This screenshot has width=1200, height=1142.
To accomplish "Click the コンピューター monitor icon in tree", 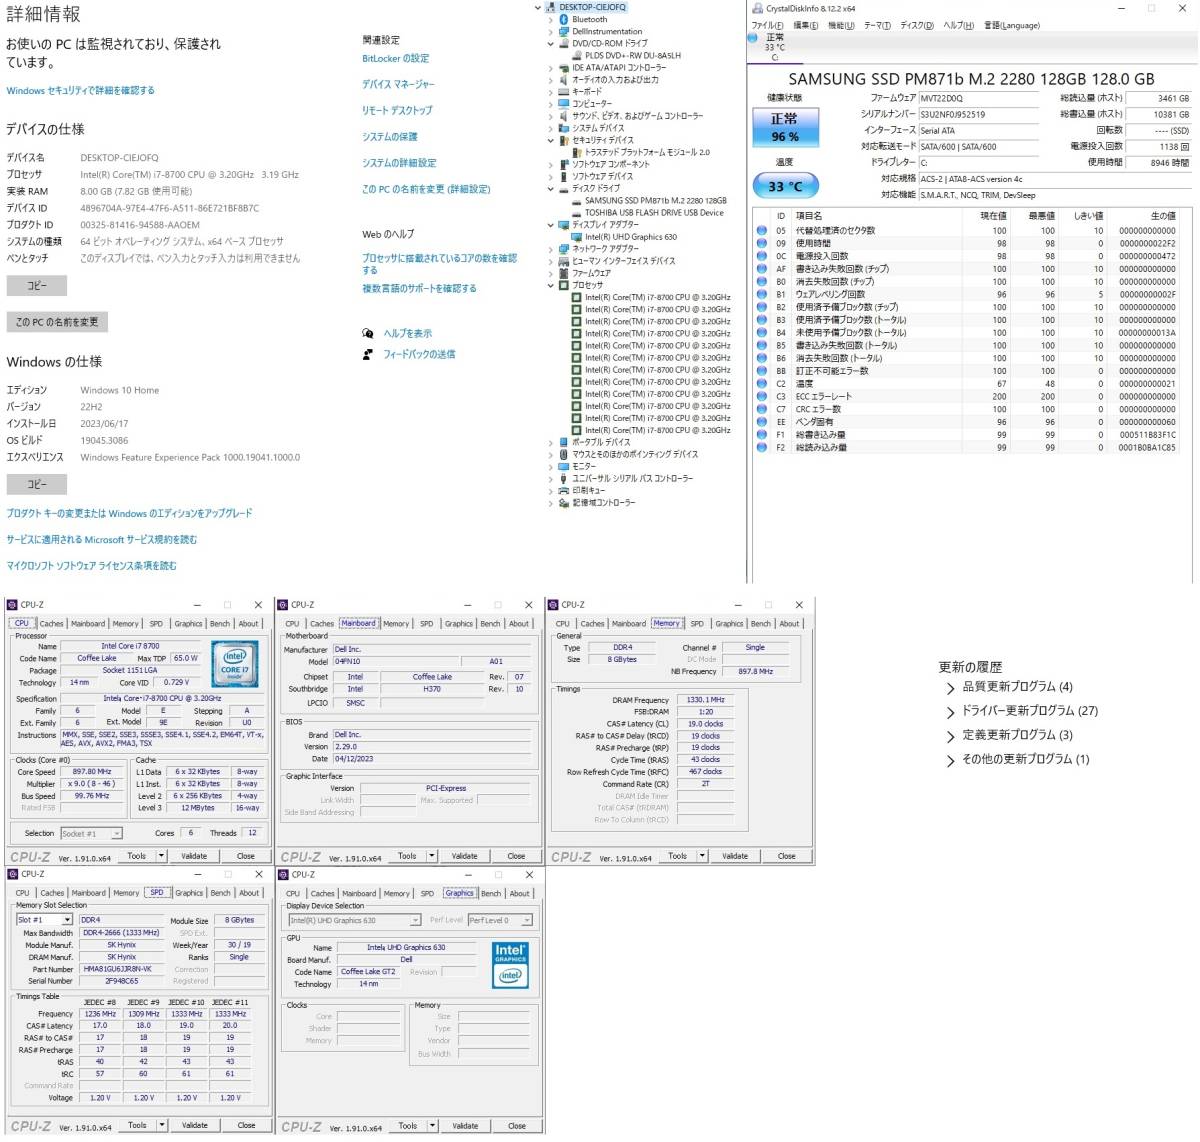I will [564, 103].
